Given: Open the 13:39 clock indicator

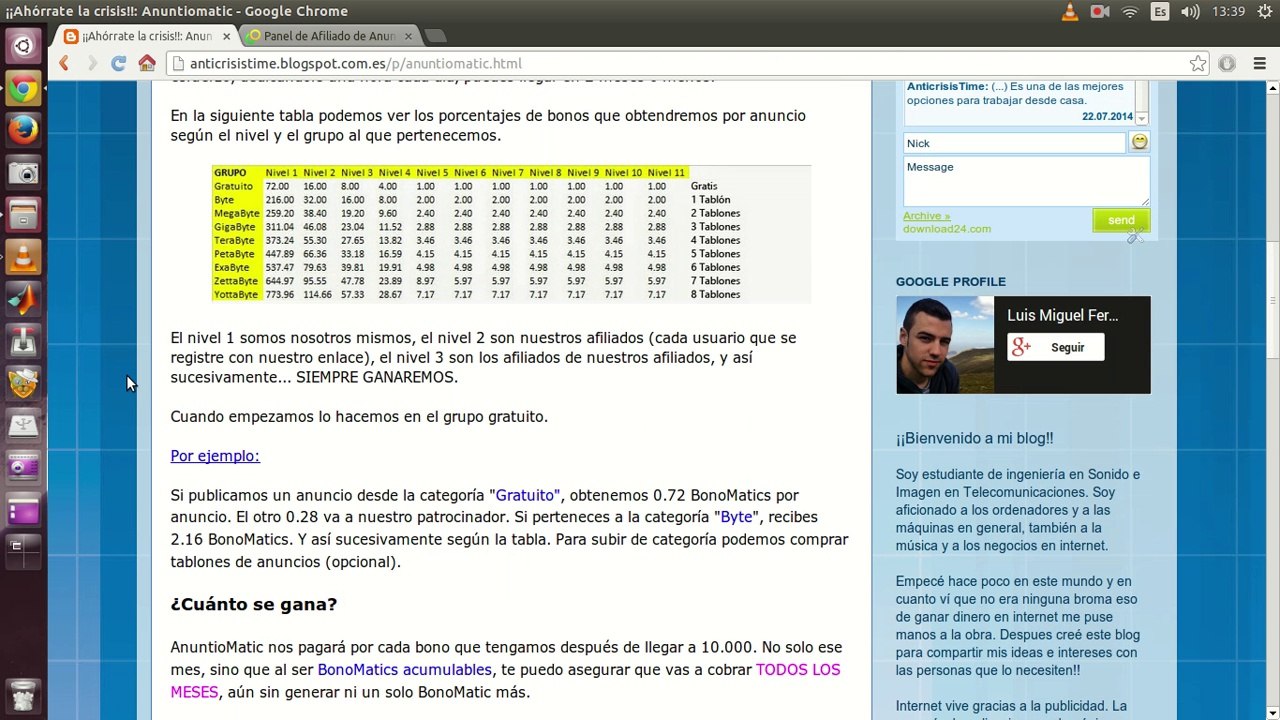Looking at the screenshot, I should click(x=1228, y=12).
